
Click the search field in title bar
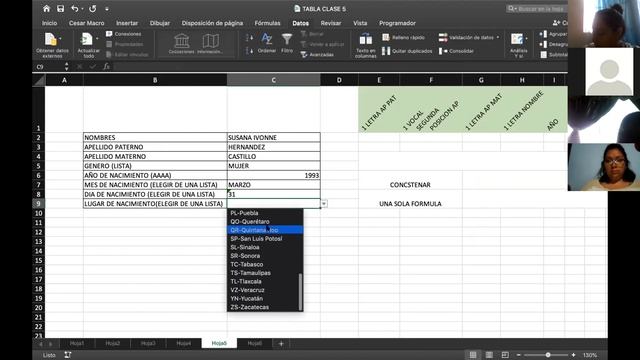(536, 9)
